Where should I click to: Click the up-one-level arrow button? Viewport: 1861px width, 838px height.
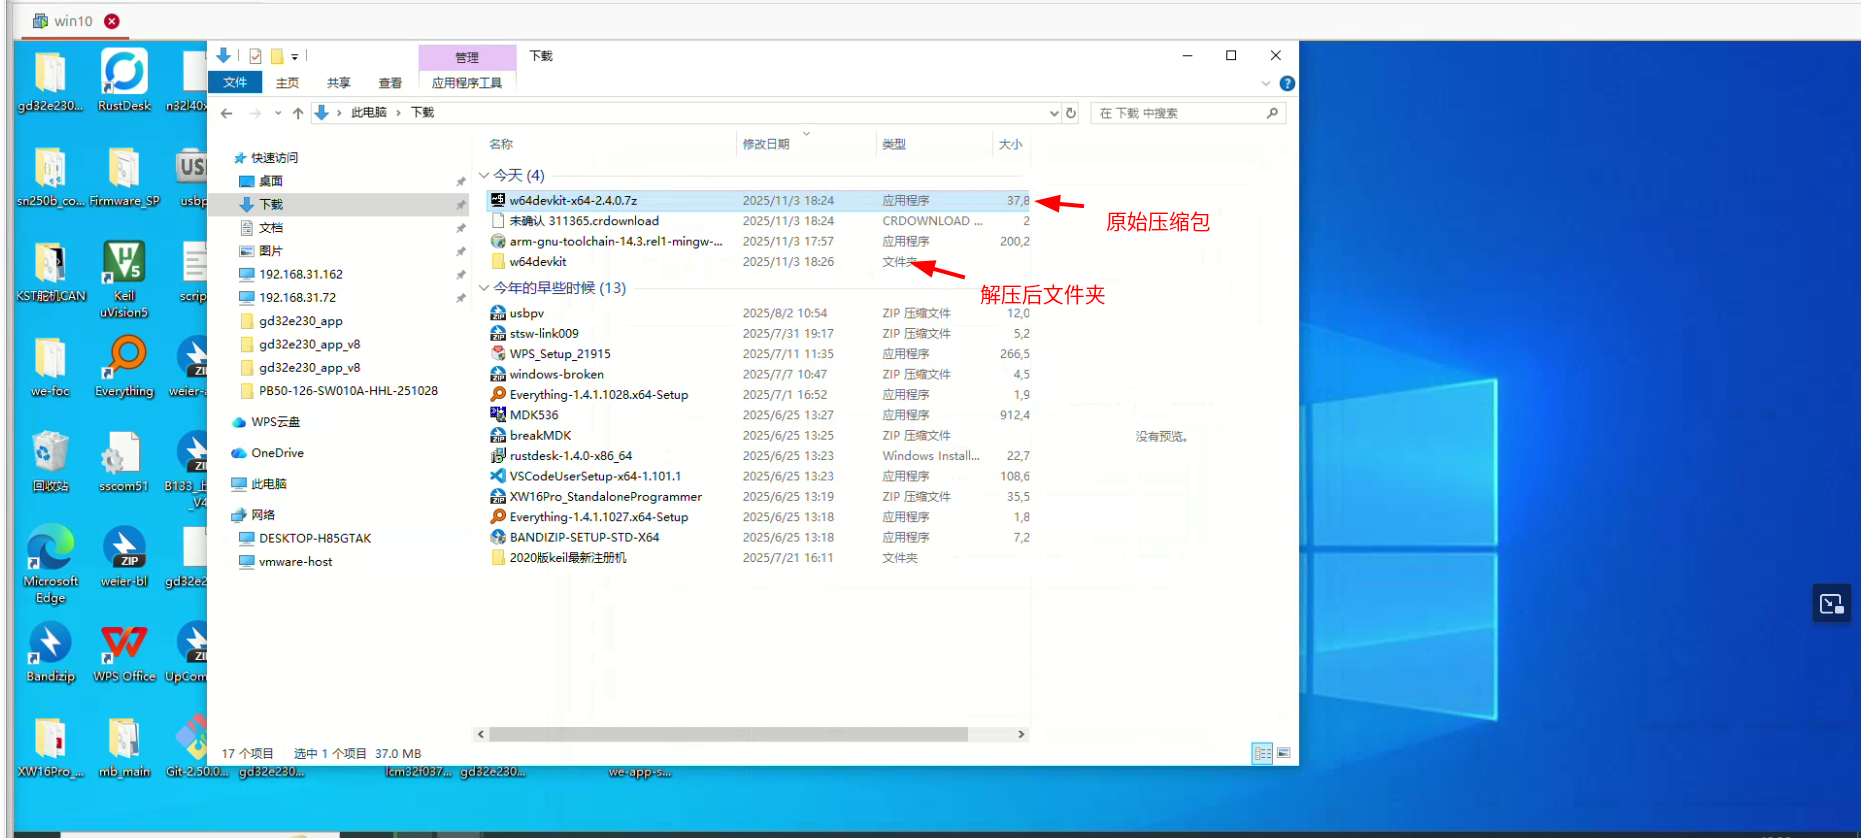pos(298,113)
